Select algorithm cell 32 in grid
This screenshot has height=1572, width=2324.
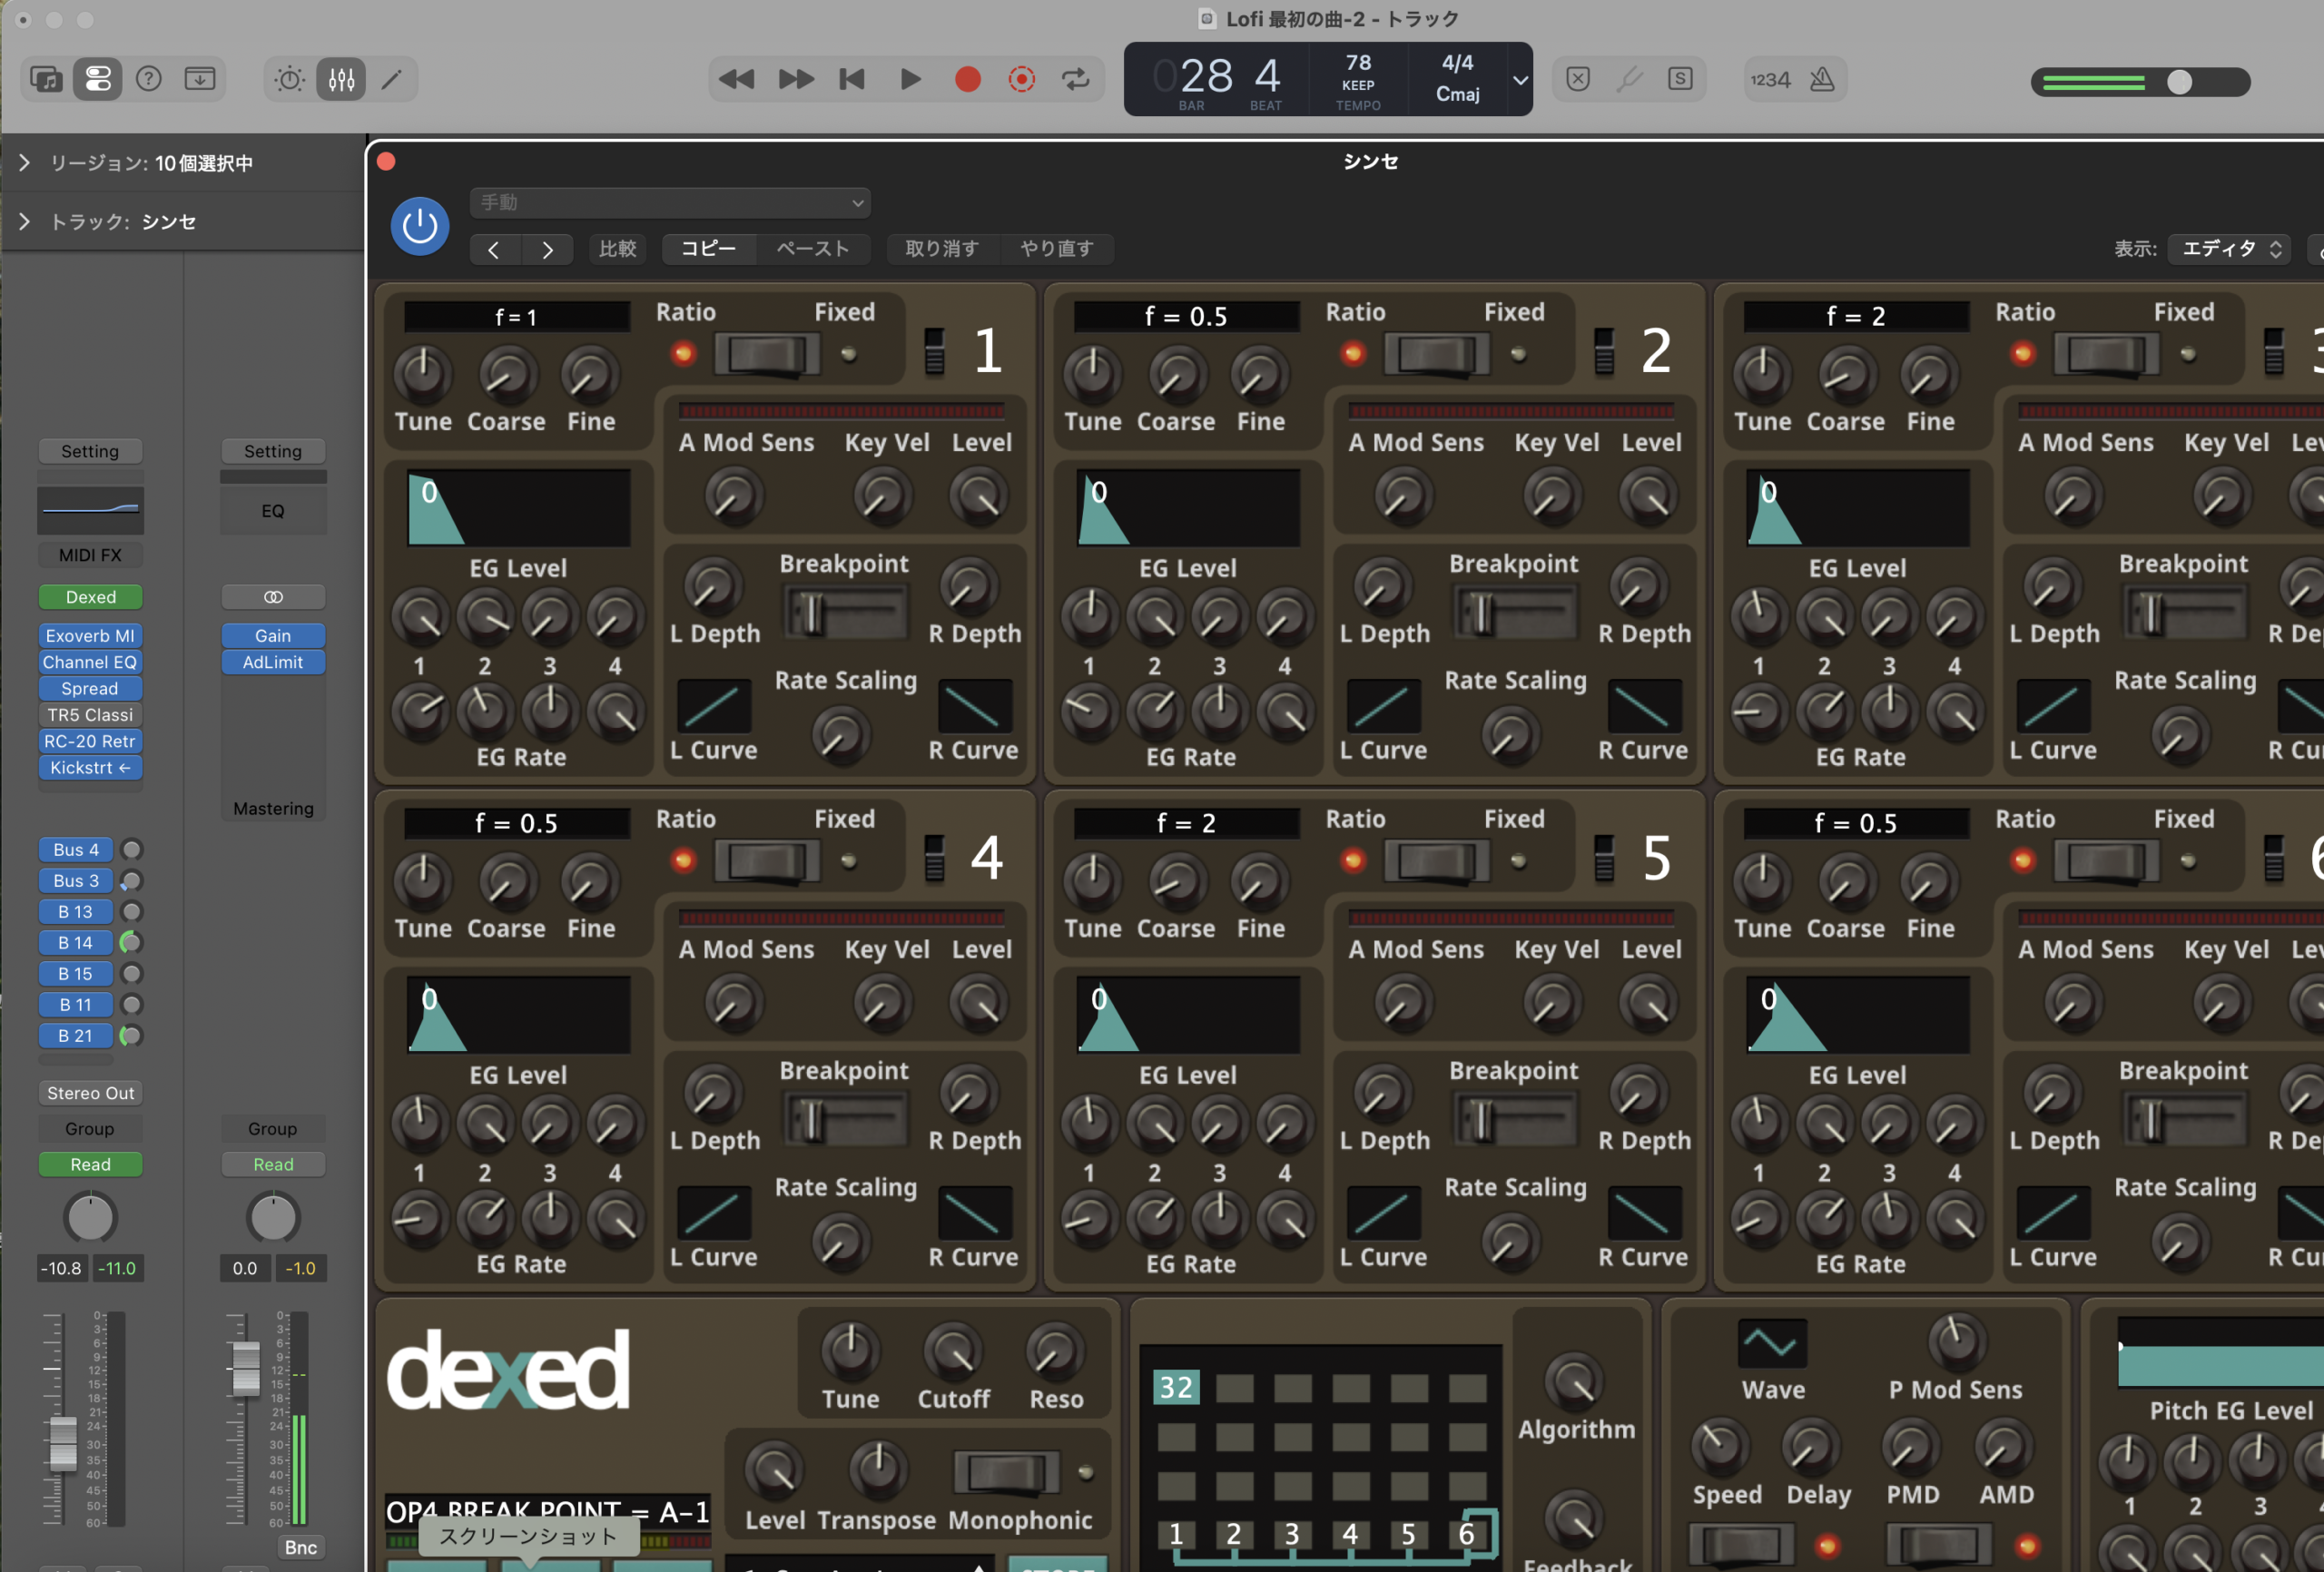(1176, 1387)
